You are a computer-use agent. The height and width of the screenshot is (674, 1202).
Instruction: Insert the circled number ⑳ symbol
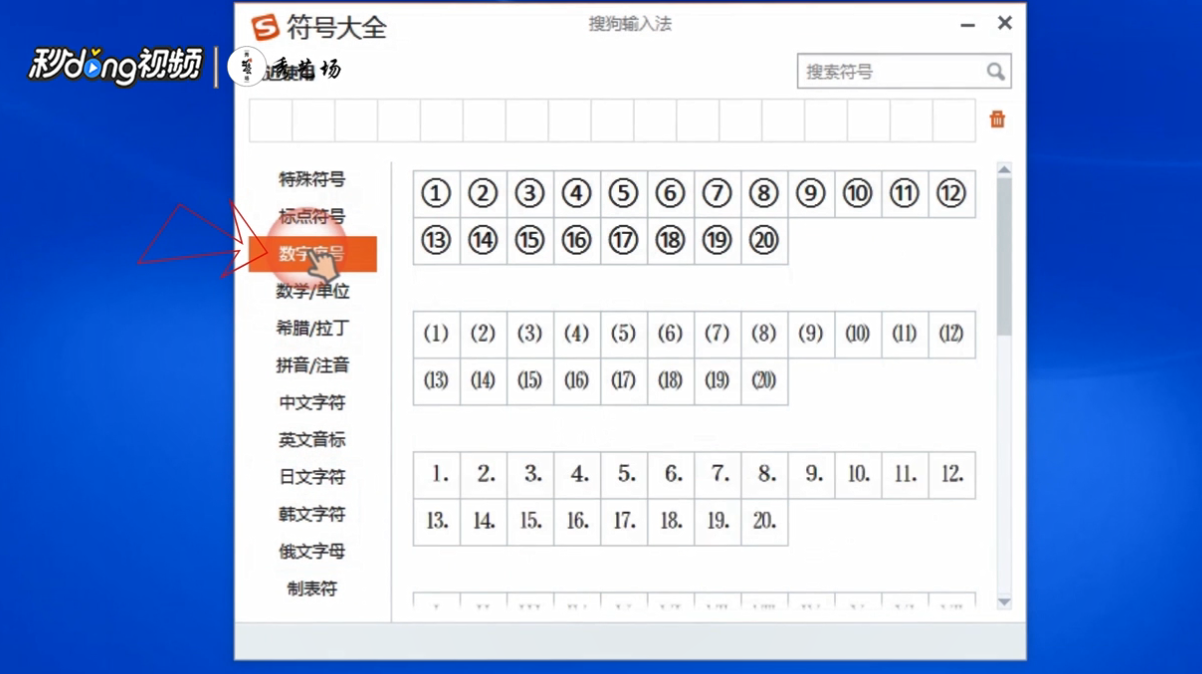[x=764, y=240]
